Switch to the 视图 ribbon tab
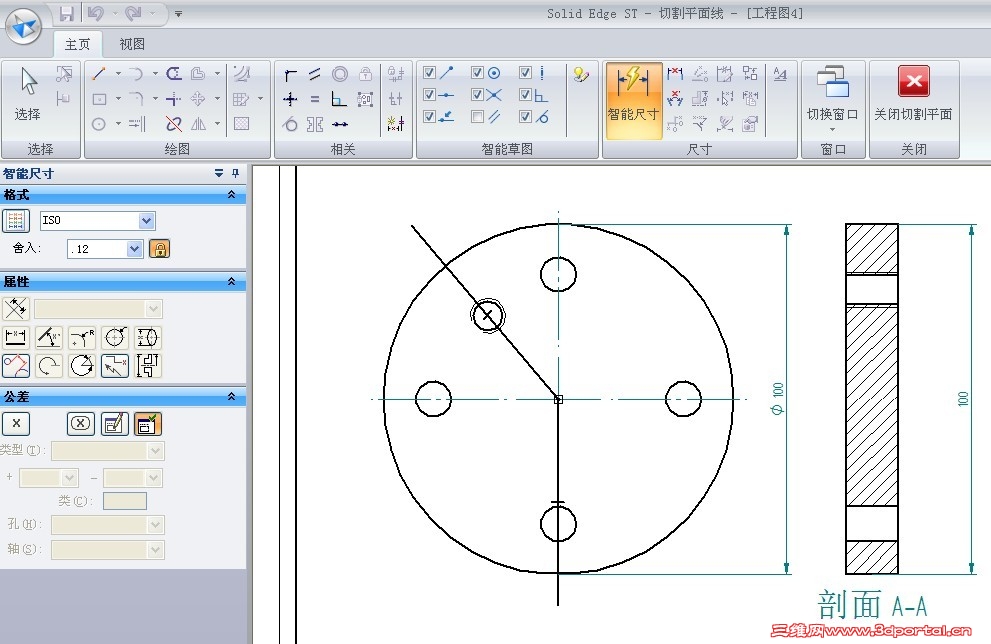This screenshot has height=644, width=991. coord(132,44)
